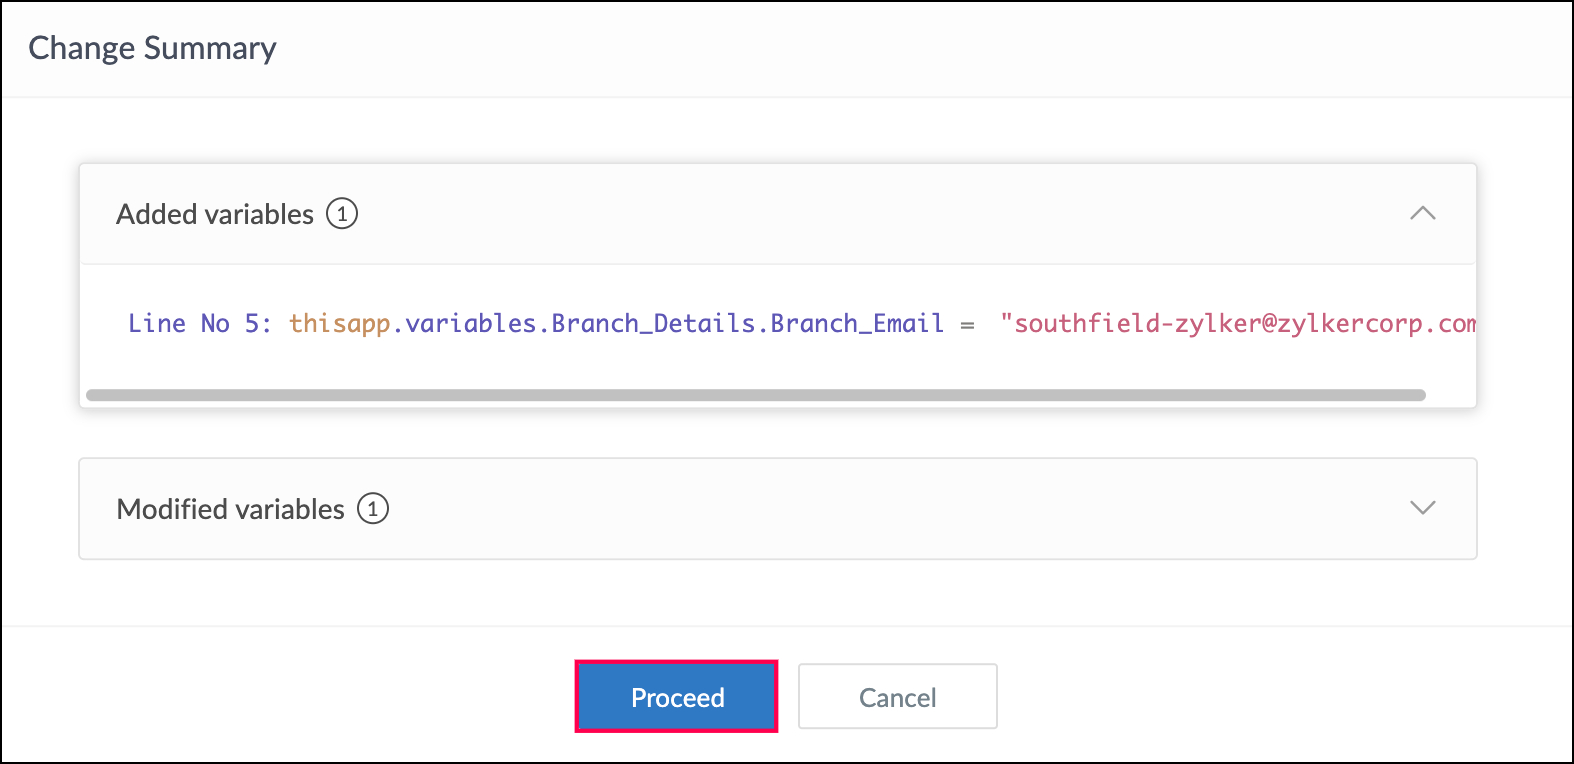Viewport: 1574px width, 764px height.
Task: Click the "variables" token in the code line
Action: pyautogui.click(x=471, y=323)
